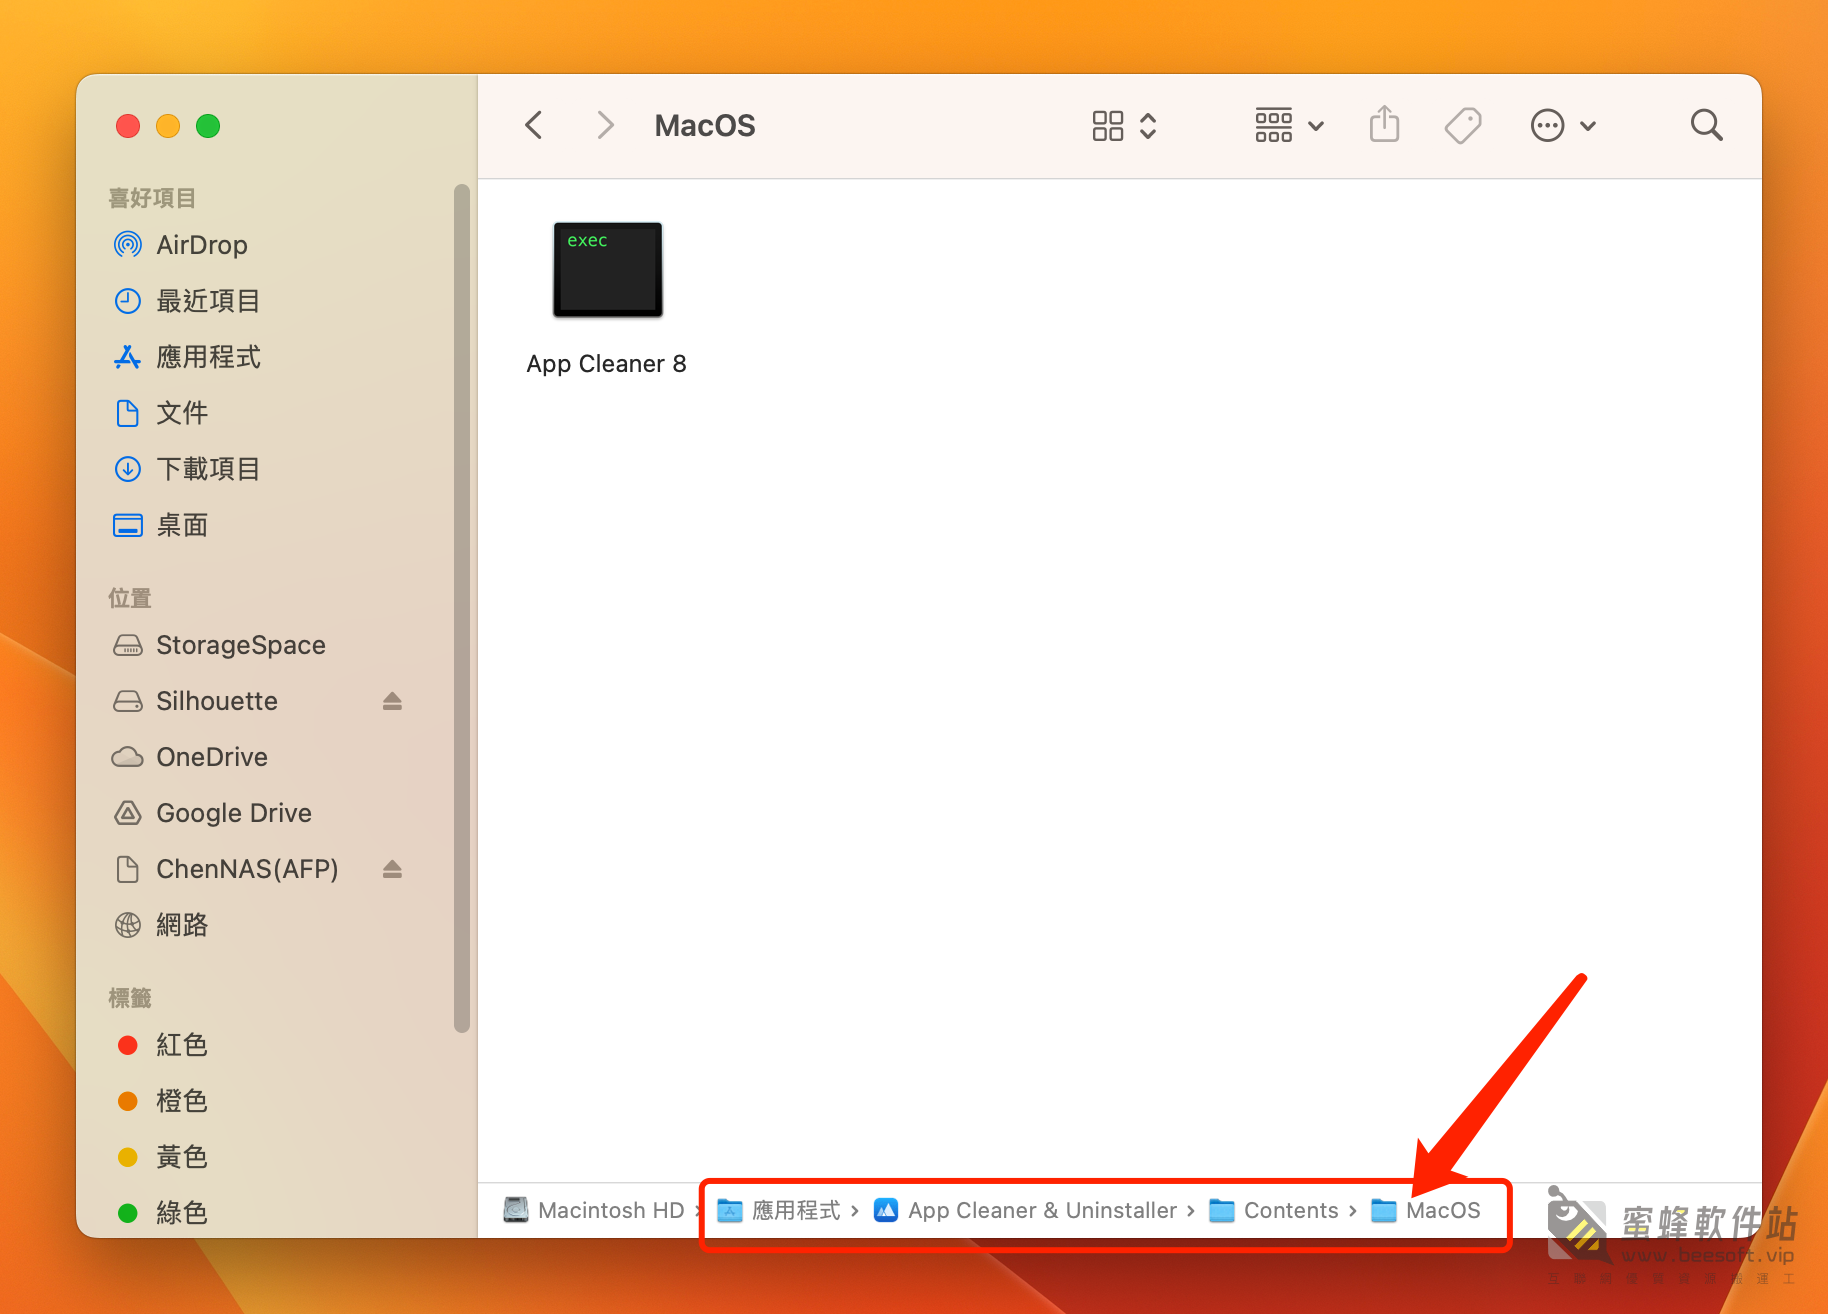Expand the Group By dropdown arrow
The width and height of the screenshot is (1828, 1314).
point(1316,127)
